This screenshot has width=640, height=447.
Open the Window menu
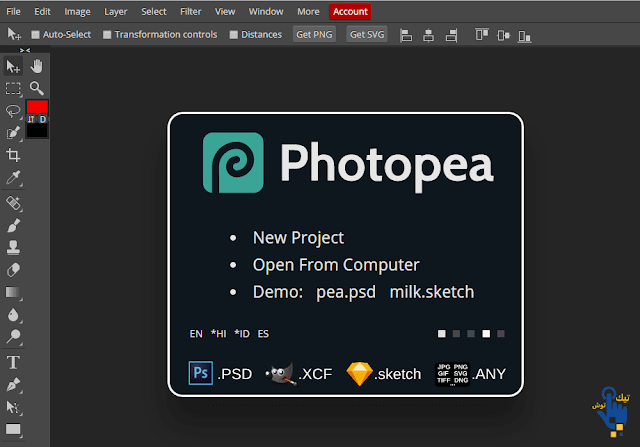click(x=266, y=11)
